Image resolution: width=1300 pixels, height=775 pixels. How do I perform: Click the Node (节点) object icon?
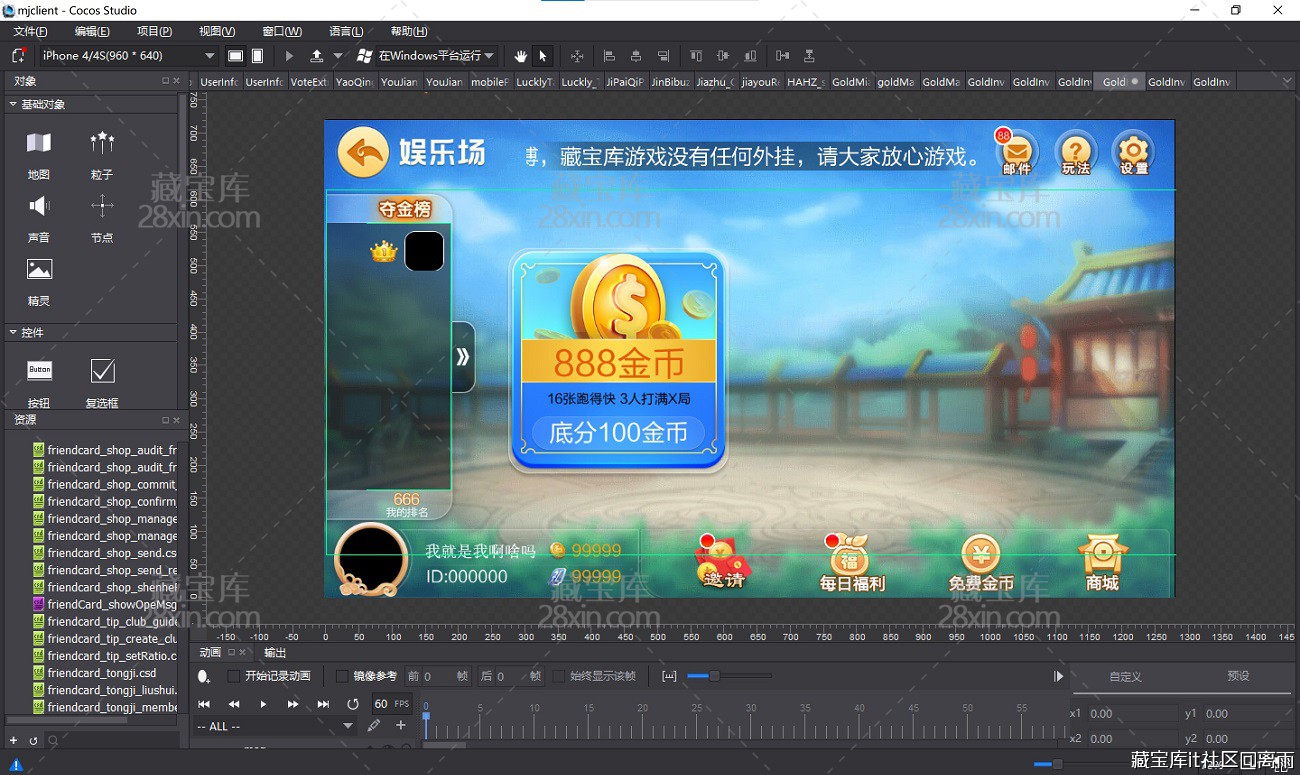pyautogui.click(x=102, y=207)
